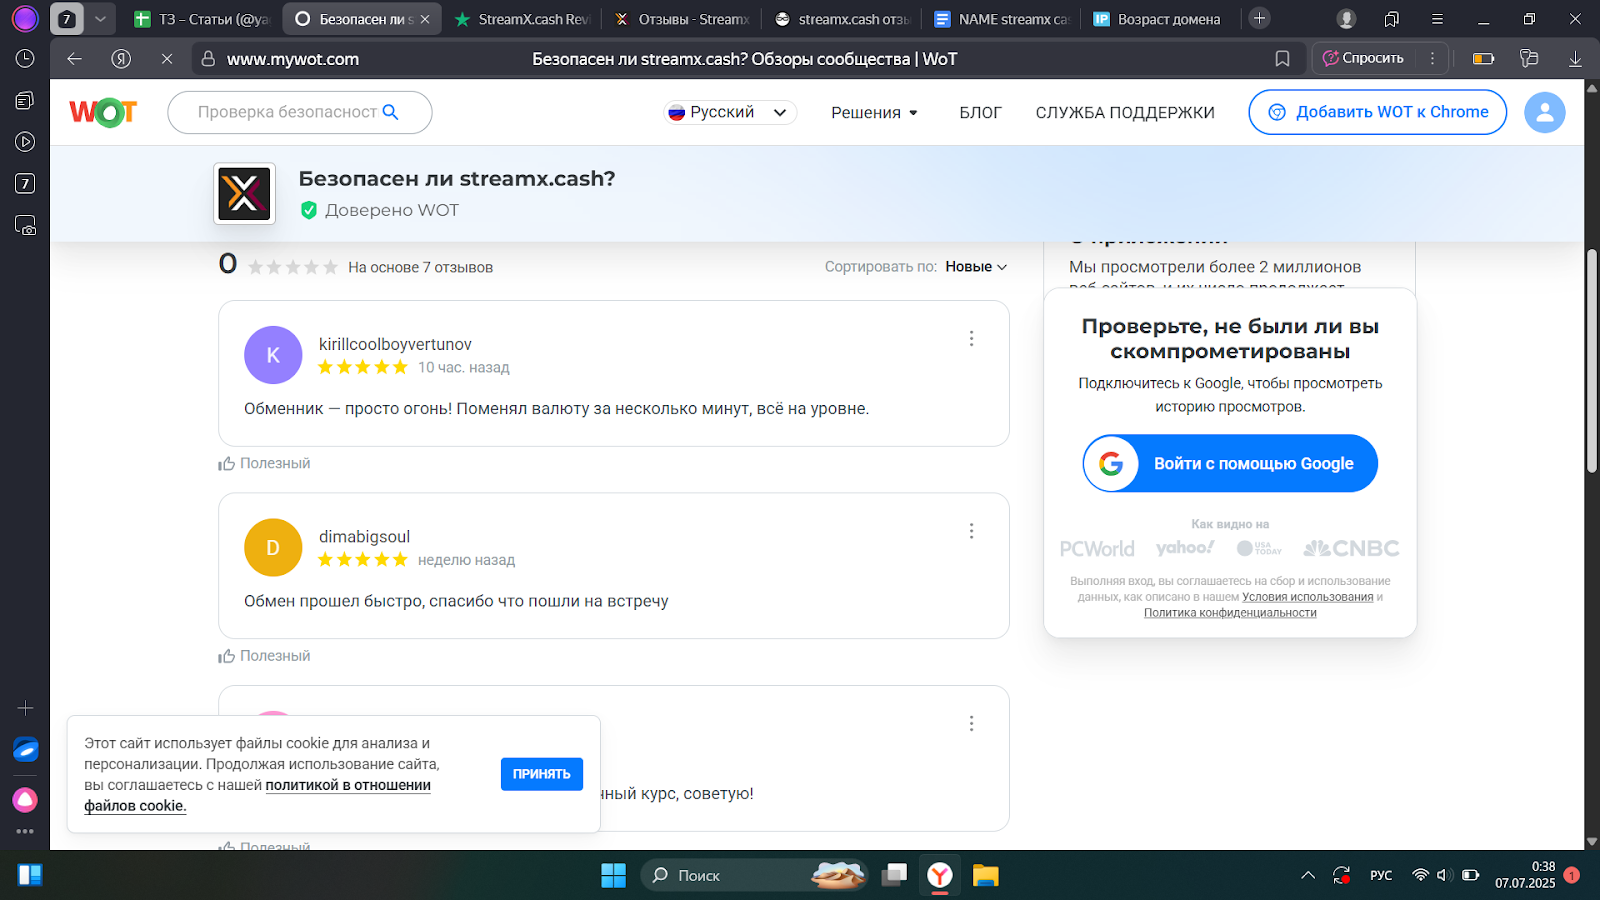1600x900 pixels.
Task: Switch to the NAME streamx tab
Action: [x=1002, y=19]
